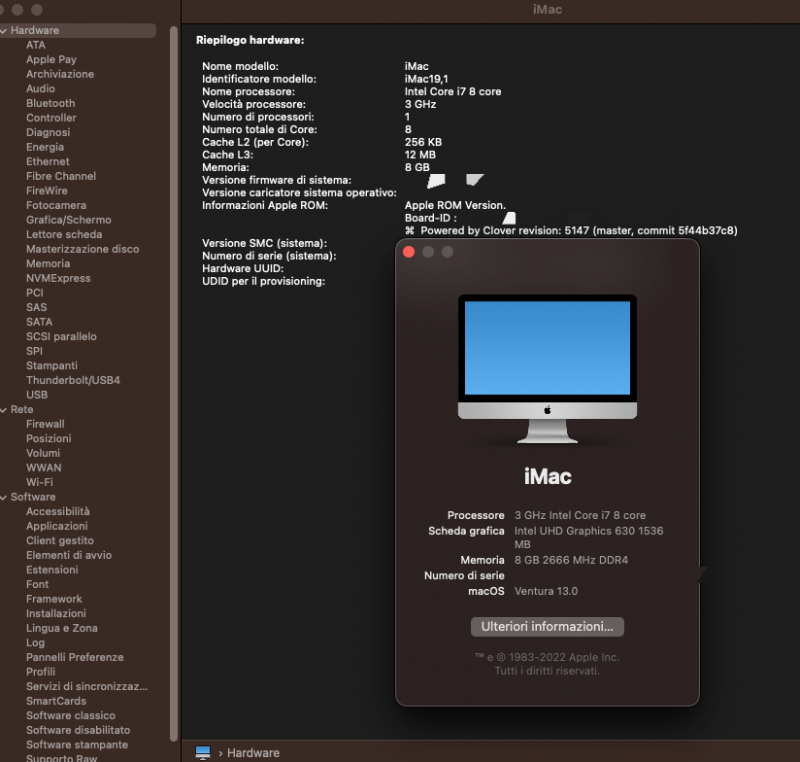Close the About This Mac window
This screenshot has width=800, height=762.
(x=409, y=252)
